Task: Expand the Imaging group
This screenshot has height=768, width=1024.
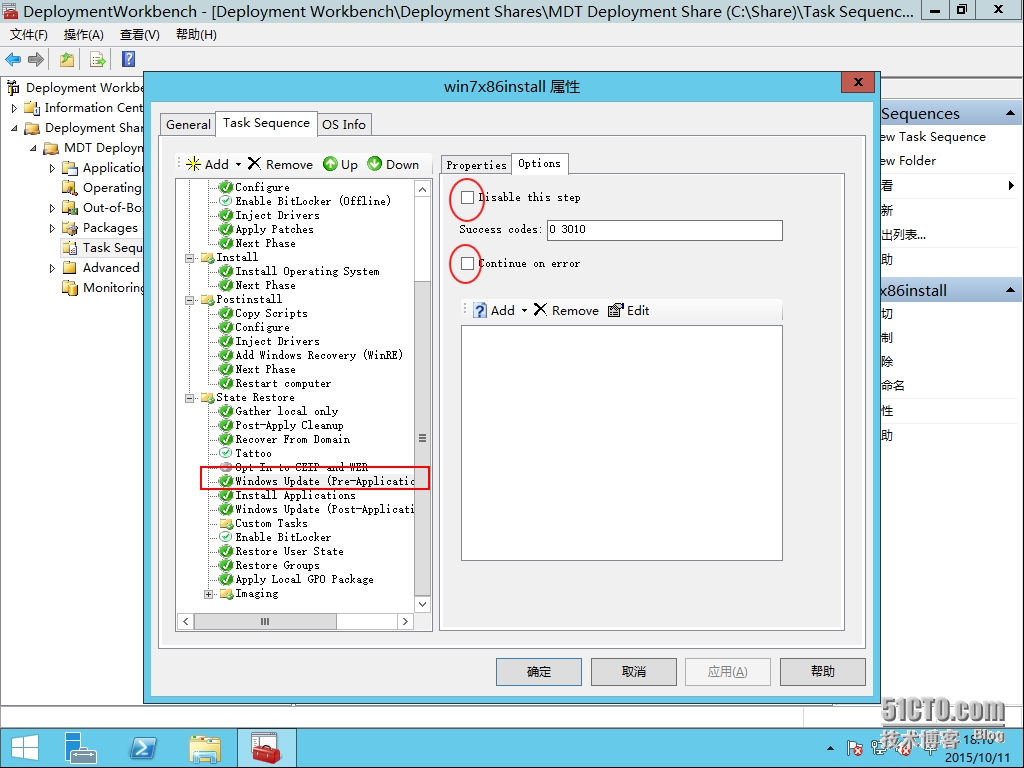Action: [x=208, y=594]
